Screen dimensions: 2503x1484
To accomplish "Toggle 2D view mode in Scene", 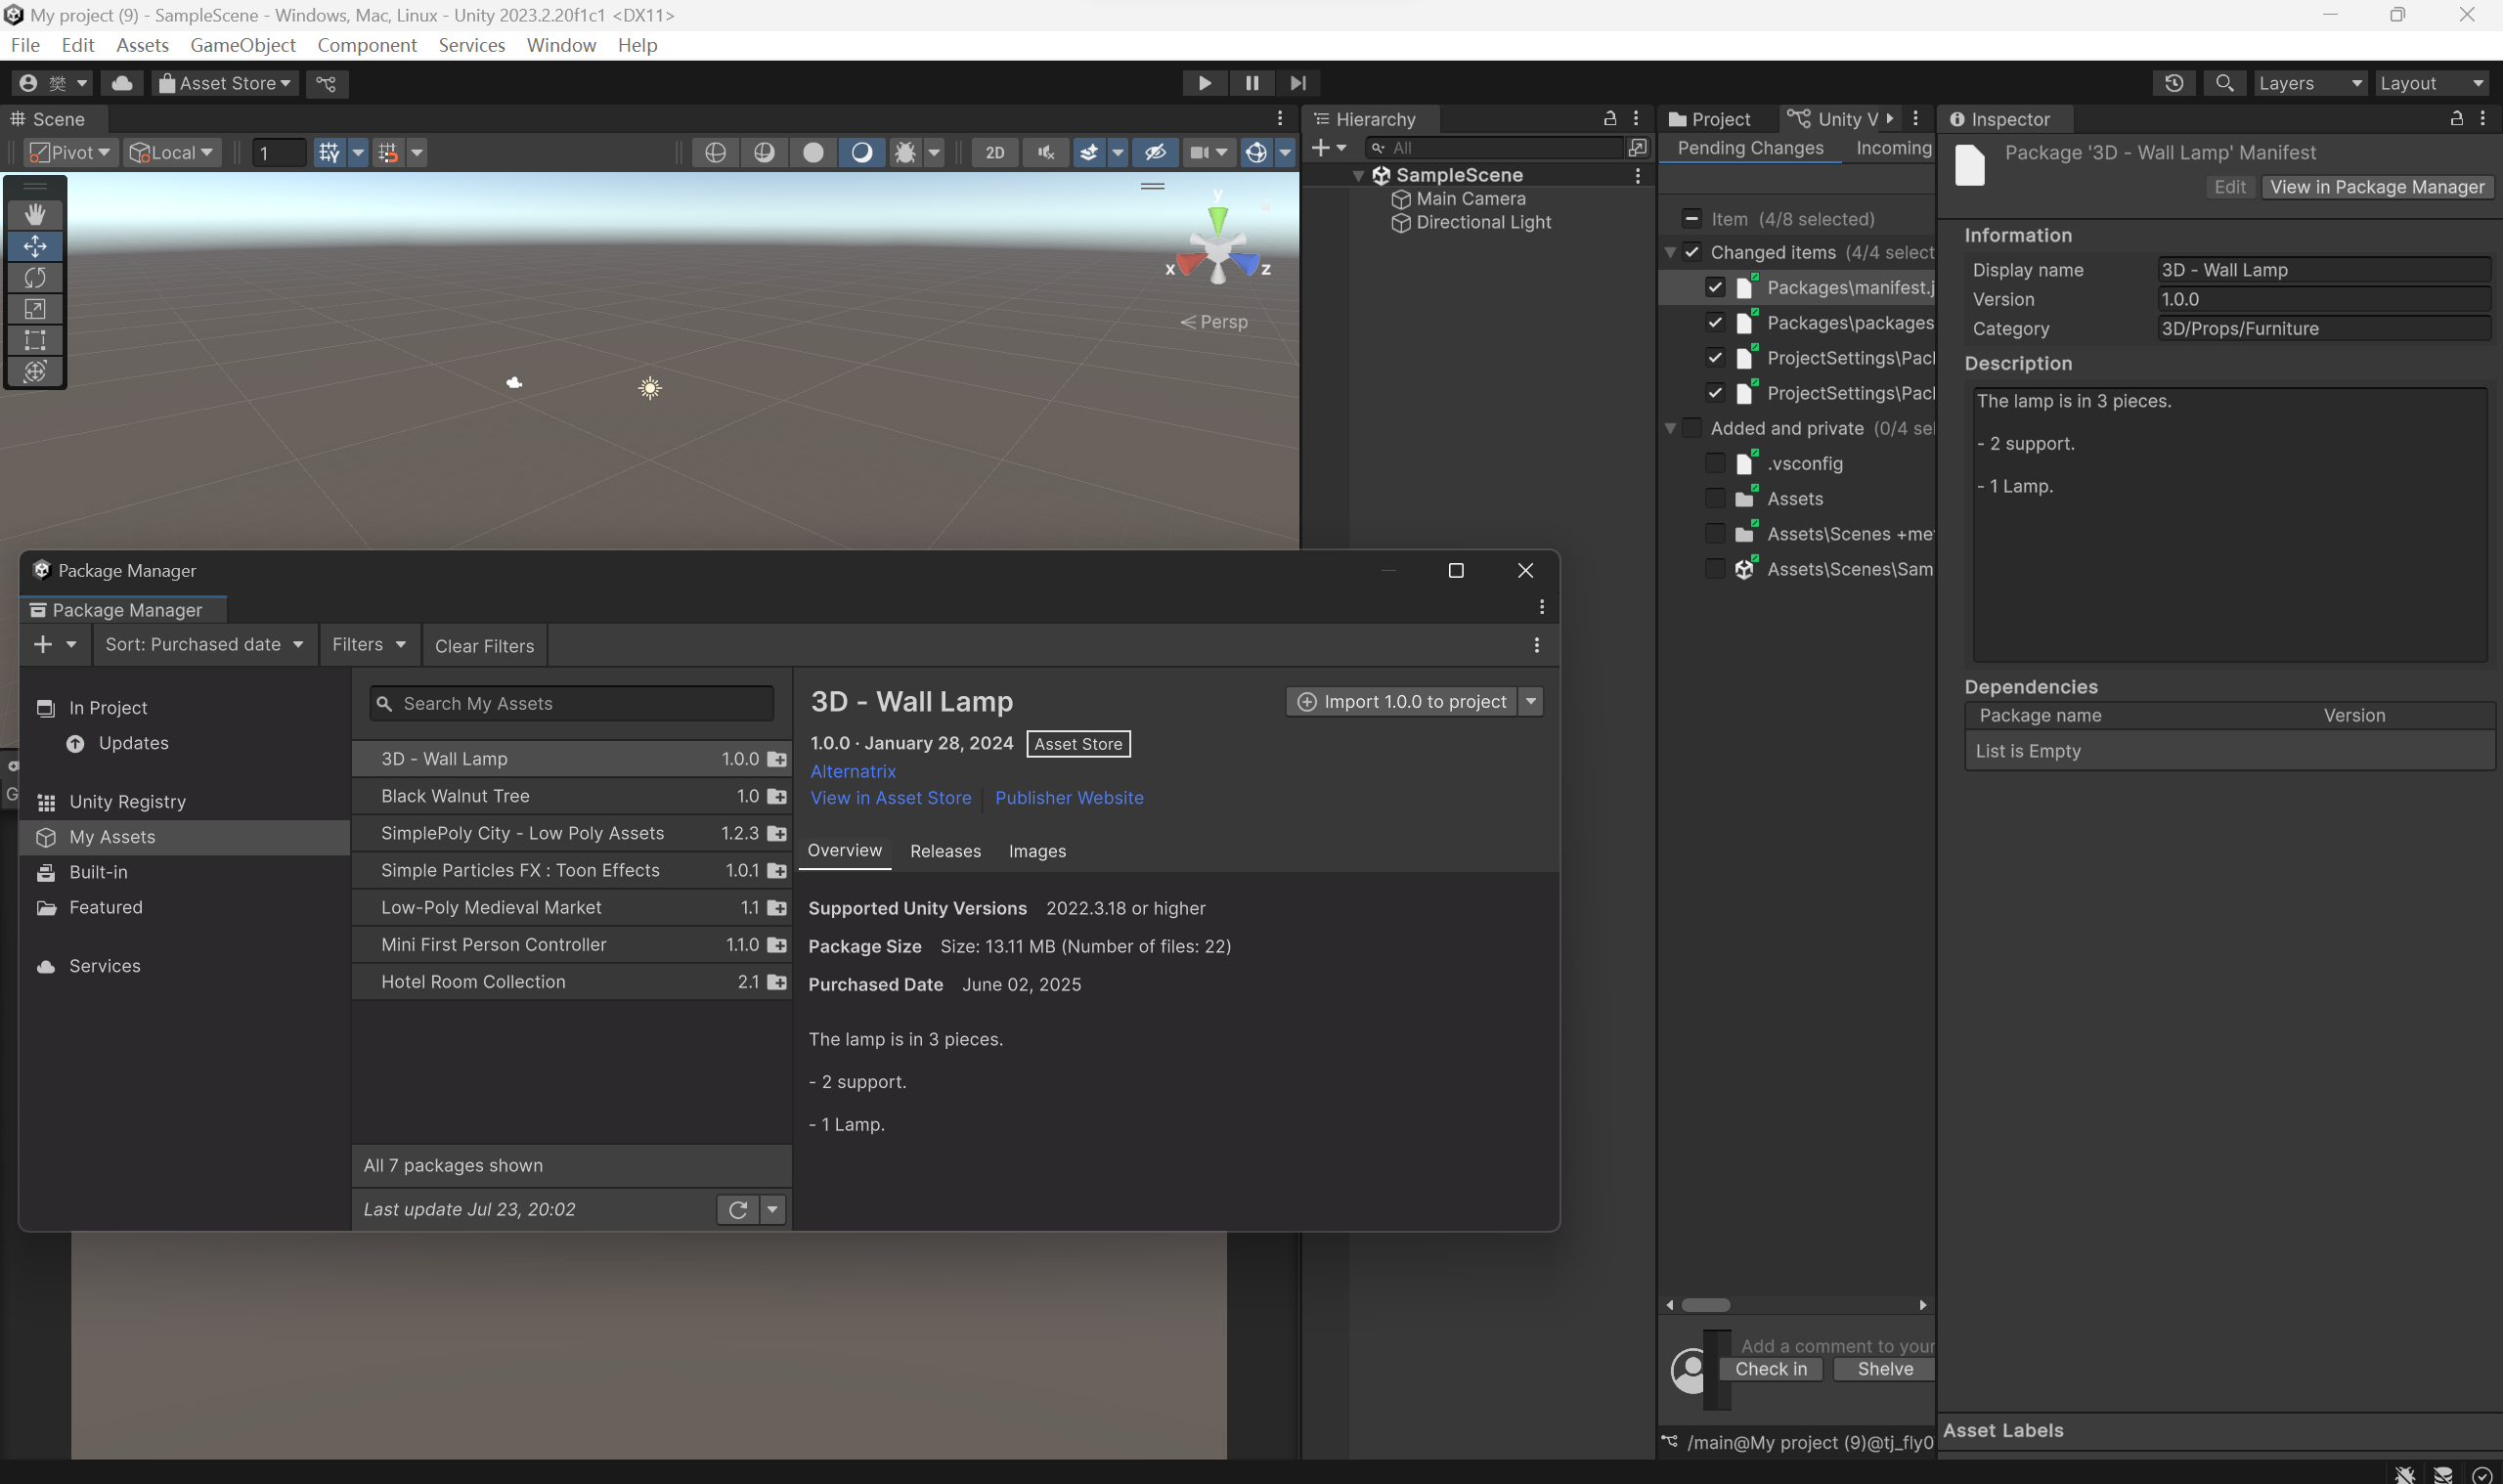I will click(995, 152).
